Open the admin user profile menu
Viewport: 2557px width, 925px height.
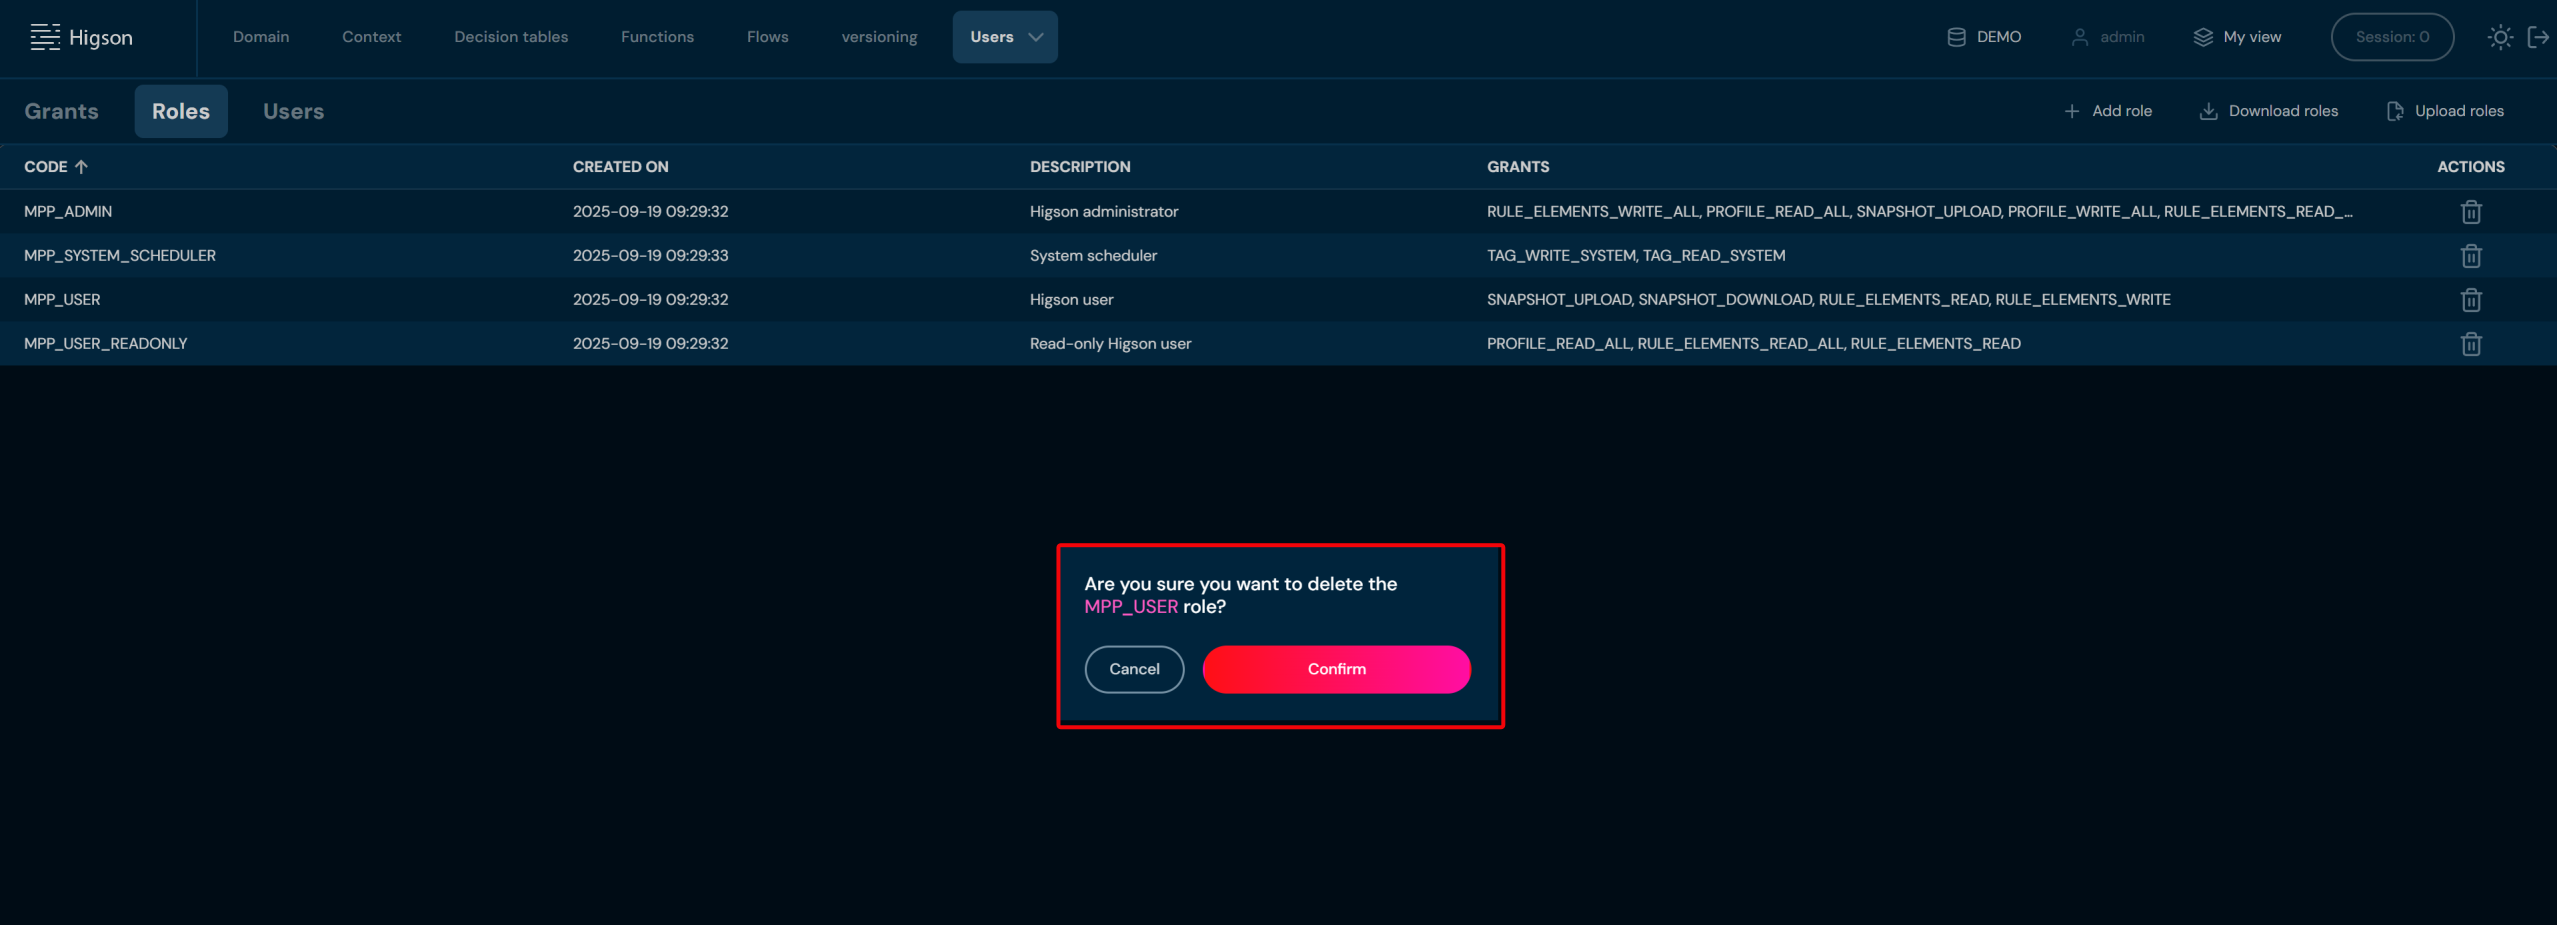(x=2108, y=37)
